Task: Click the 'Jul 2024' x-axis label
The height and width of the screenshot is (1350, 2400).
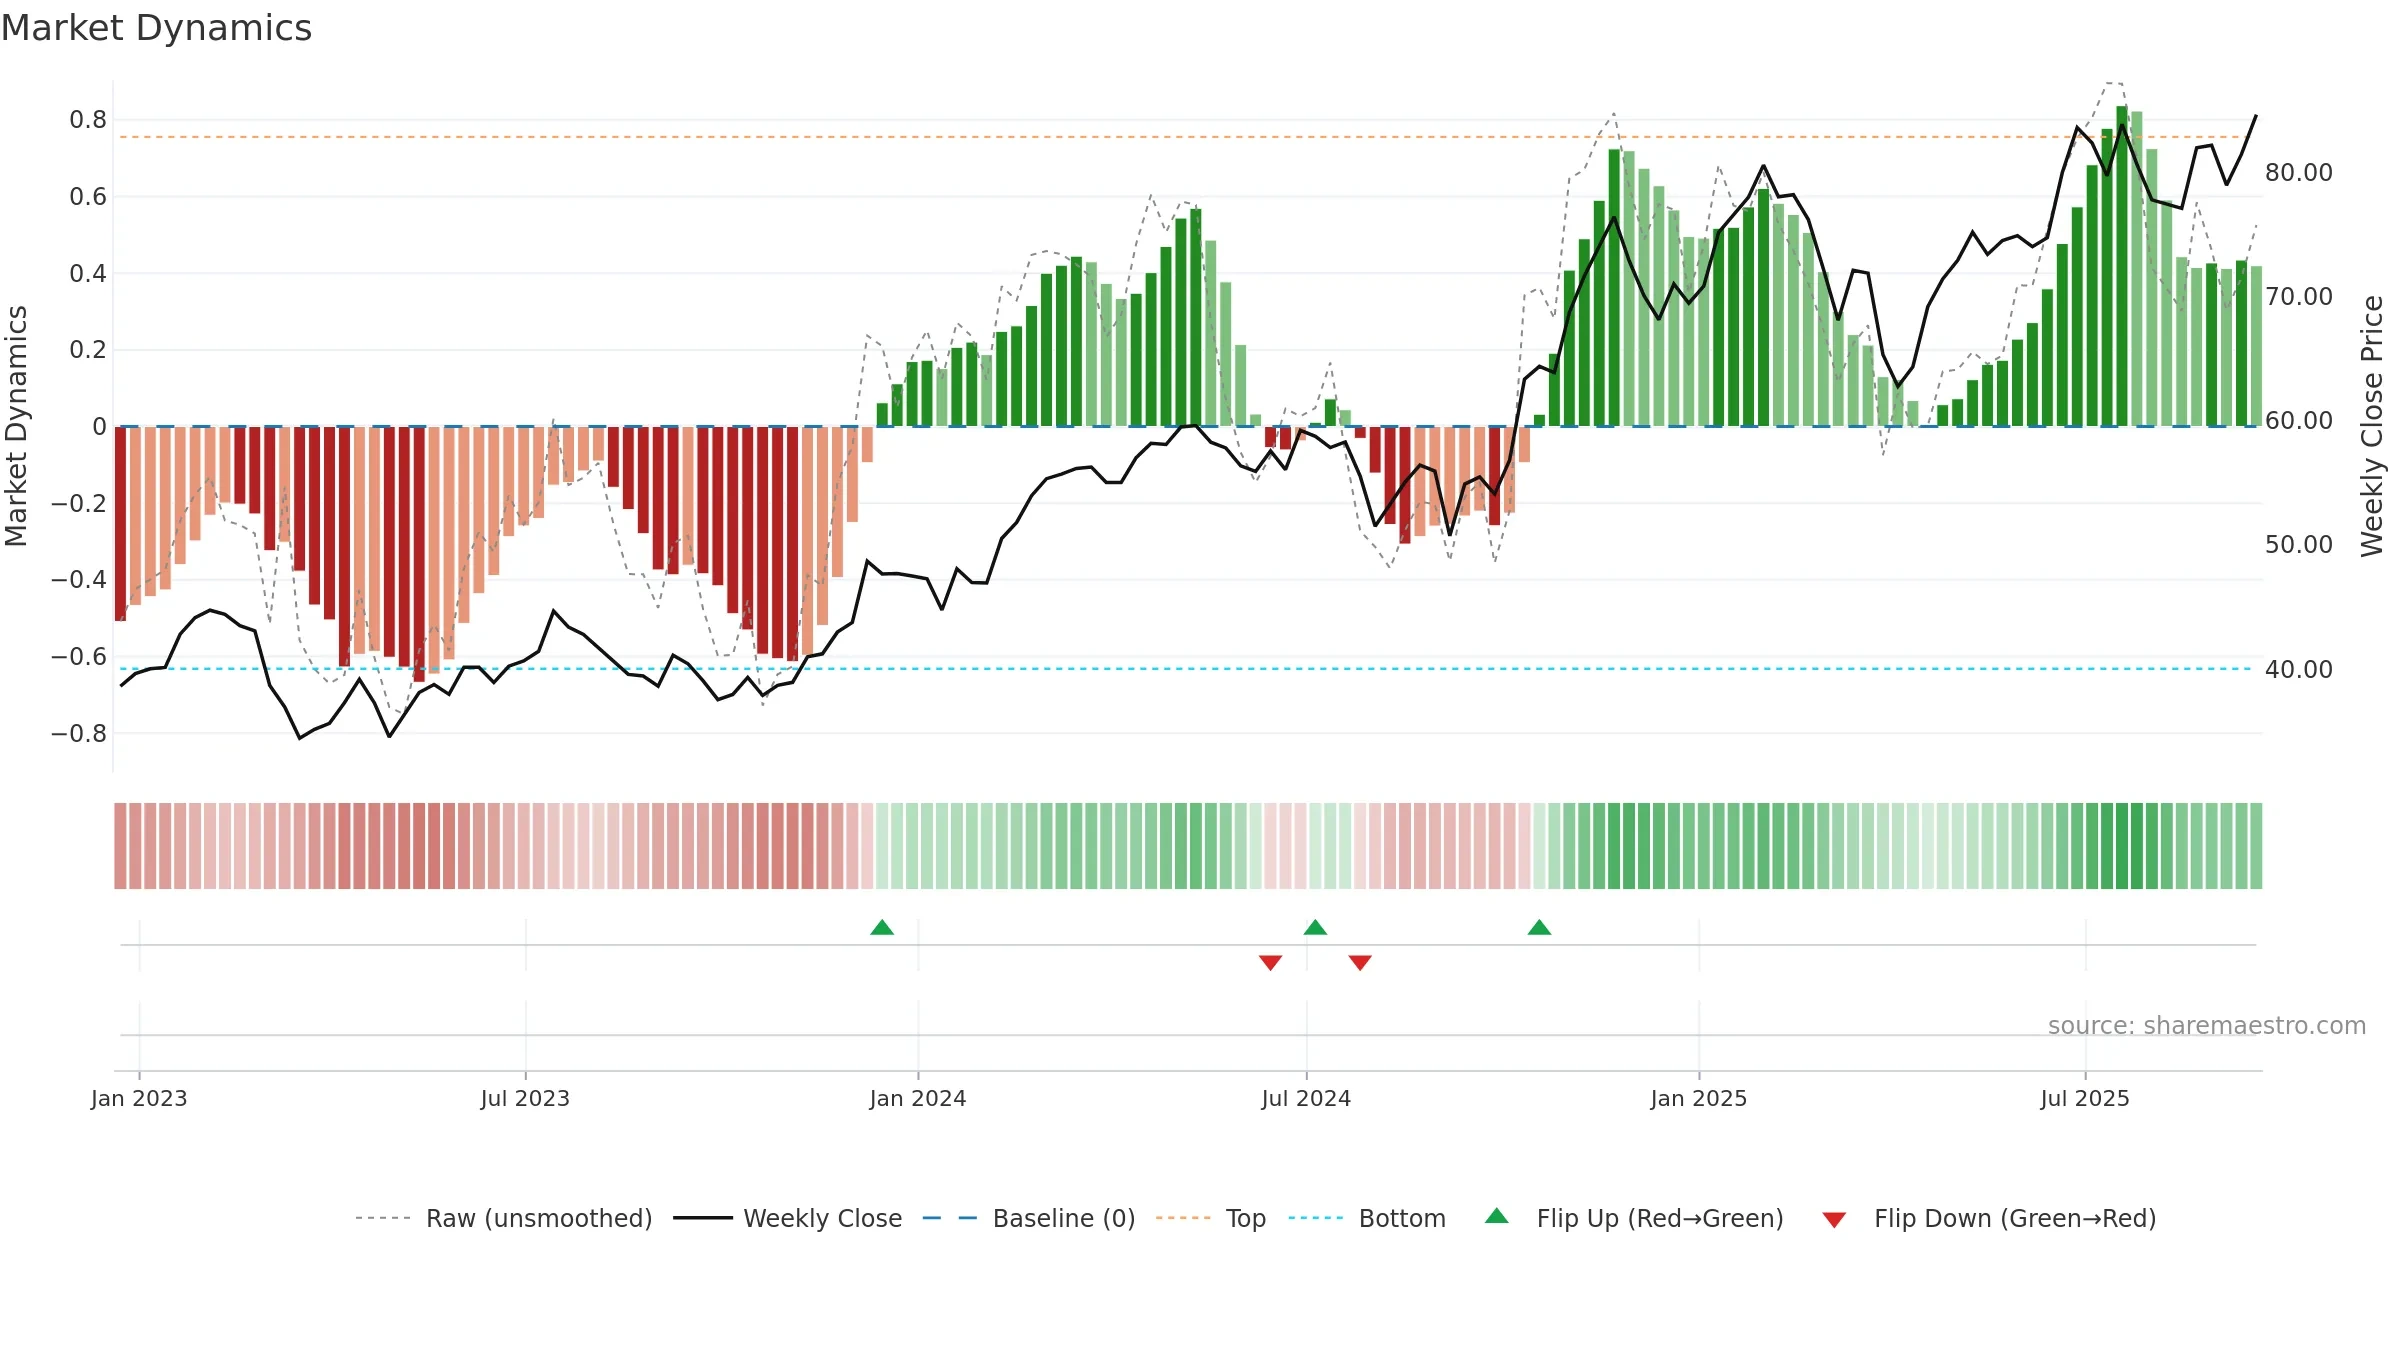Action: pyautogui.click(x=1306, y=1098)
